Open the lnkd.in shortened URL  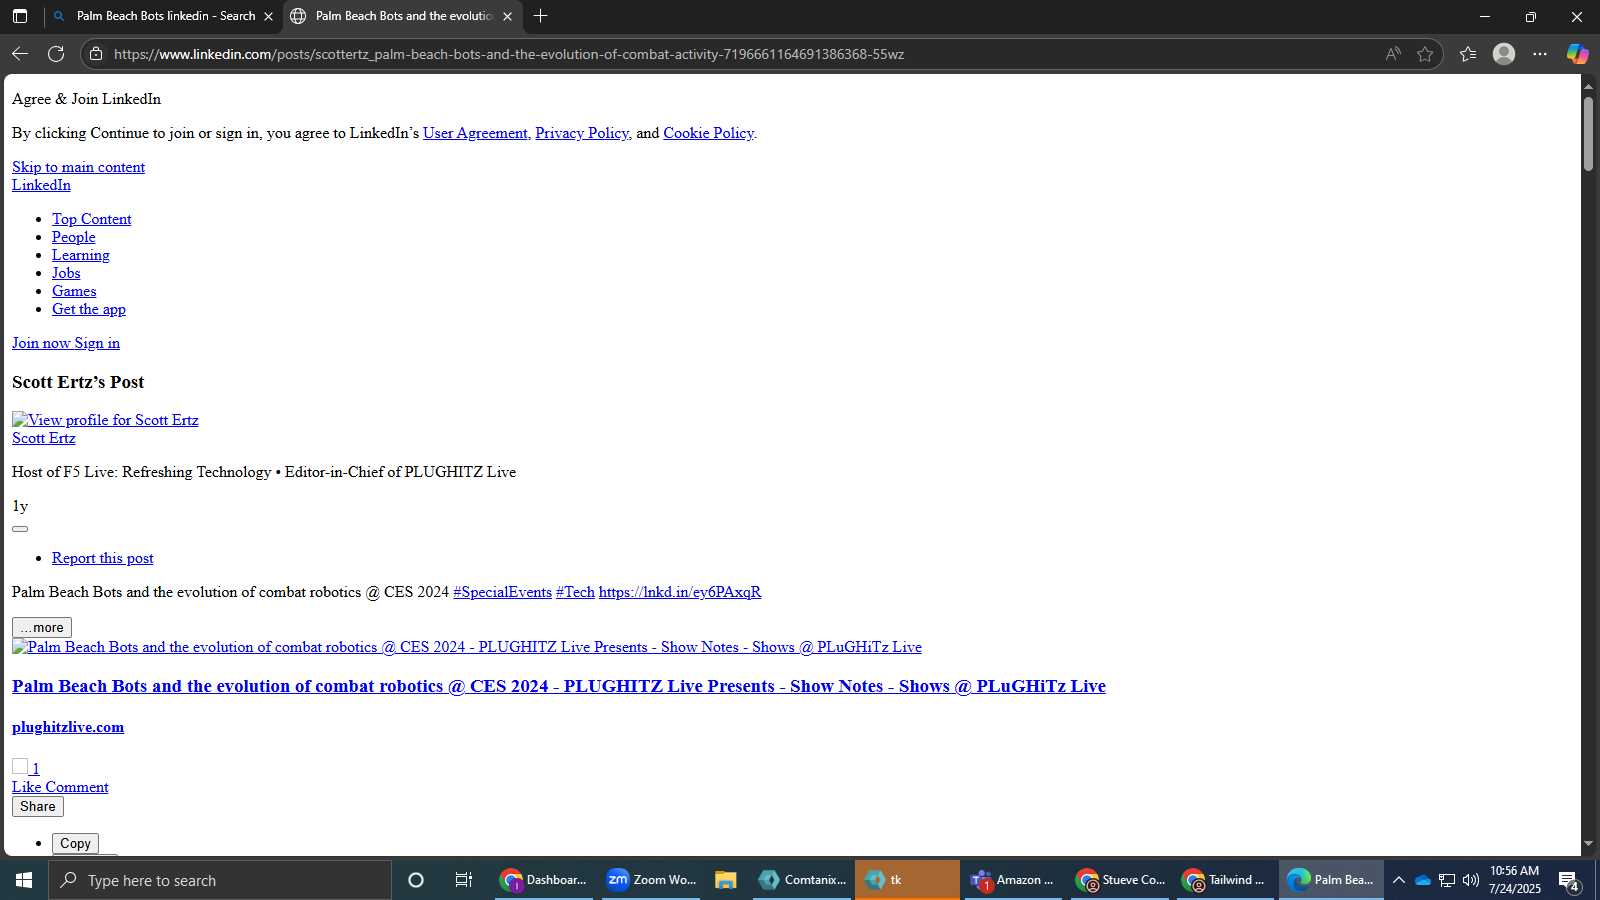(680, 592)
